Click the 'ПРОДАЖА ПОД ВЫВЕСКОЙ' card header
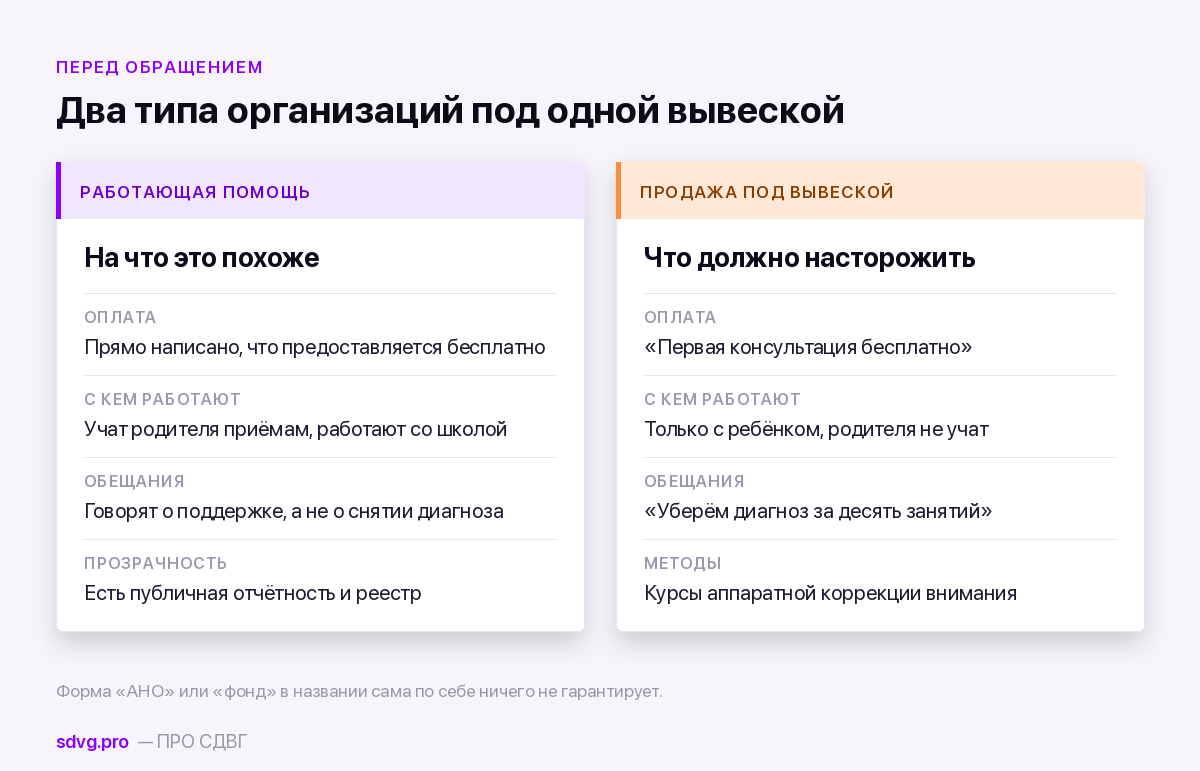The image size is (1200, 771). pyautogui.click(x=880, y=191)
